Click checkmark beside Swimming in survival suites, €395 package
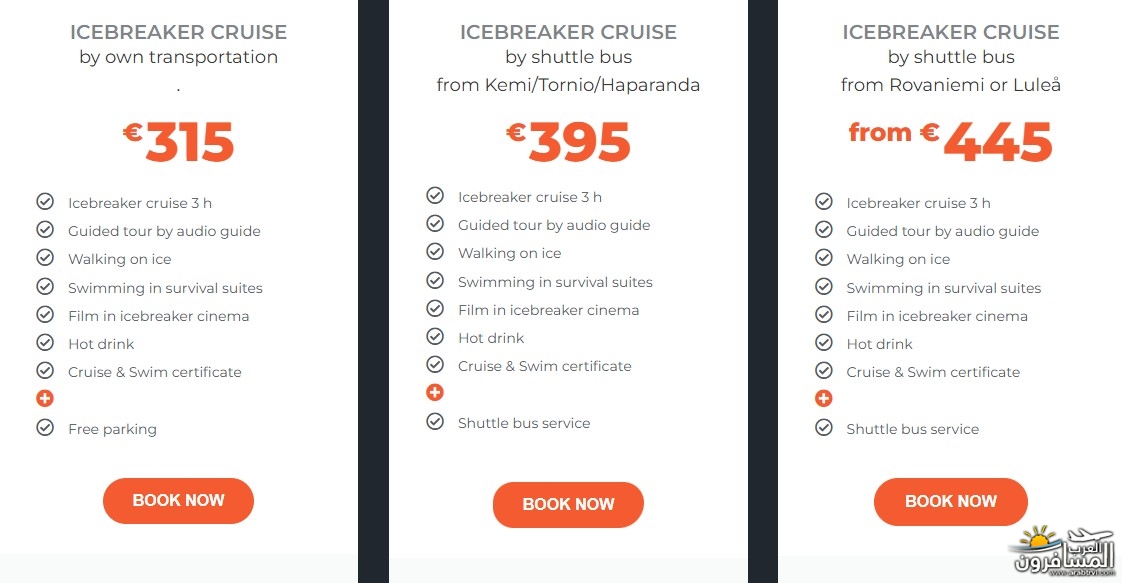Image resolution: width=1122 pixels, height=583 pixels. (x=435, y=280)
